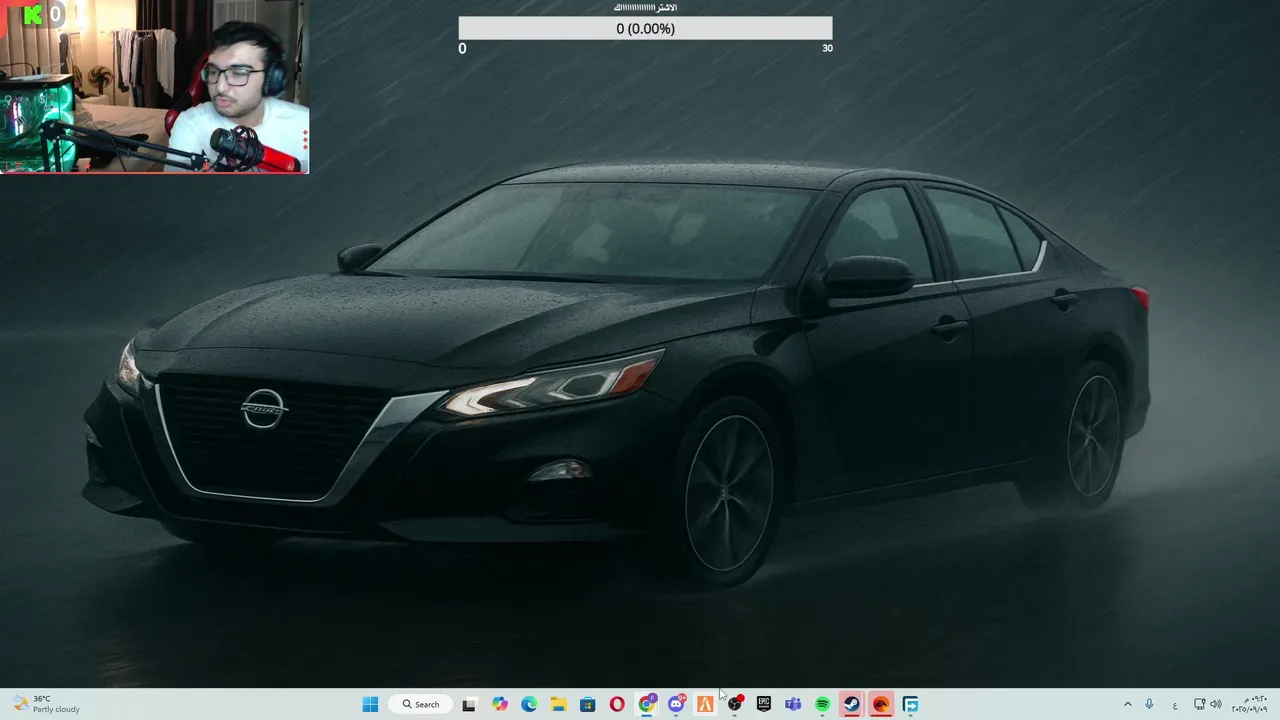Screen dimensions: 1280x720
Task: Click the subscriber goal progress bar
Action: 645,29
